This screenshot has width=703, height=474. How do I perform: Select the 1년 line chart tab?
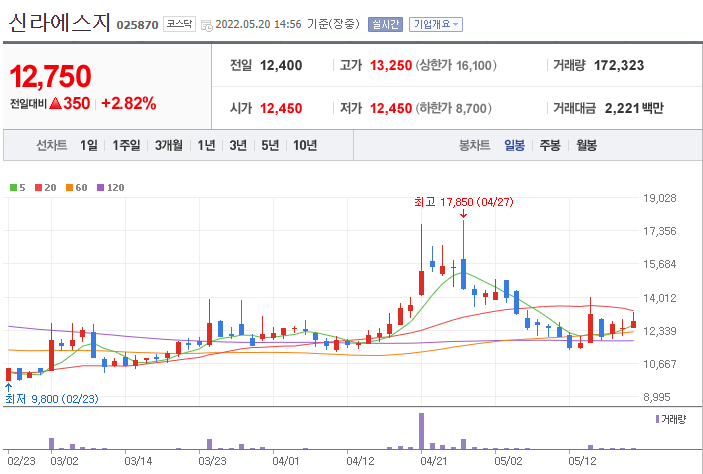click(x=206, y=145)
